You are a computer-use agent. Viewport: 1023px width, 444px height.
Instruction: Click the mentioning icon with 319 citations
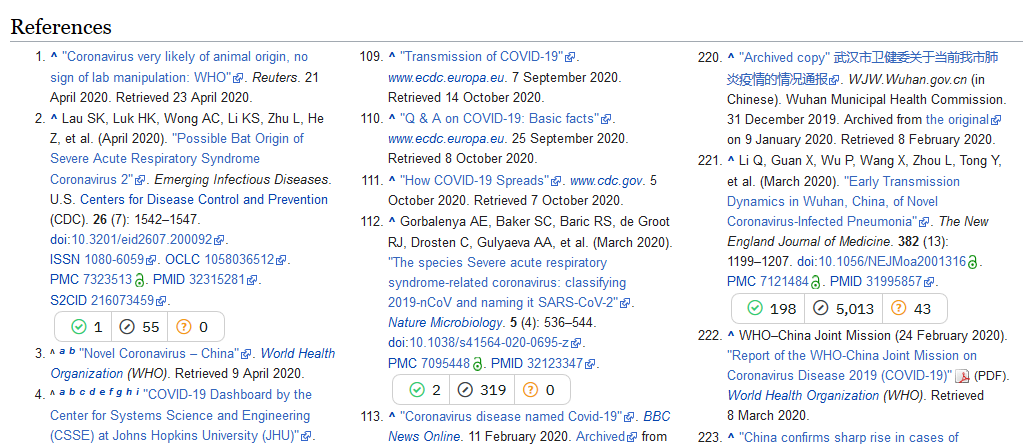tap(465, 390)
